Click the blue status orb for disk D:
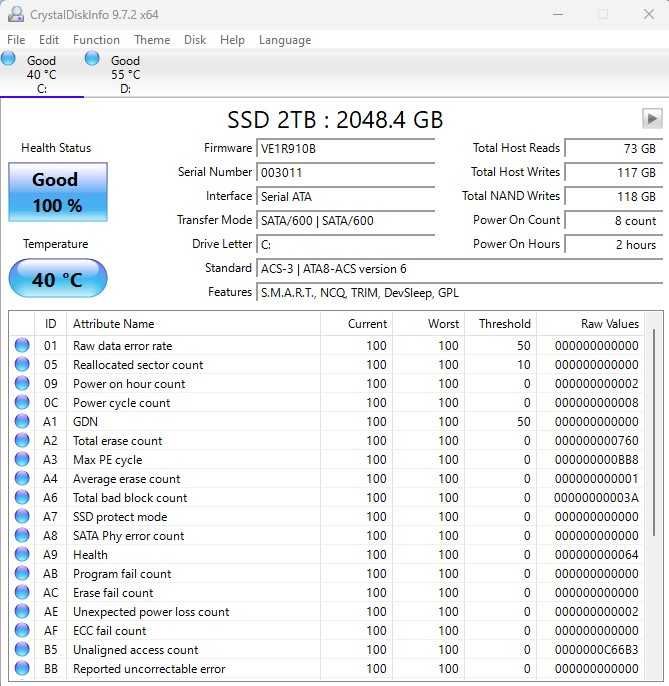This screenshot has width=669, height=686. [92, 58]
